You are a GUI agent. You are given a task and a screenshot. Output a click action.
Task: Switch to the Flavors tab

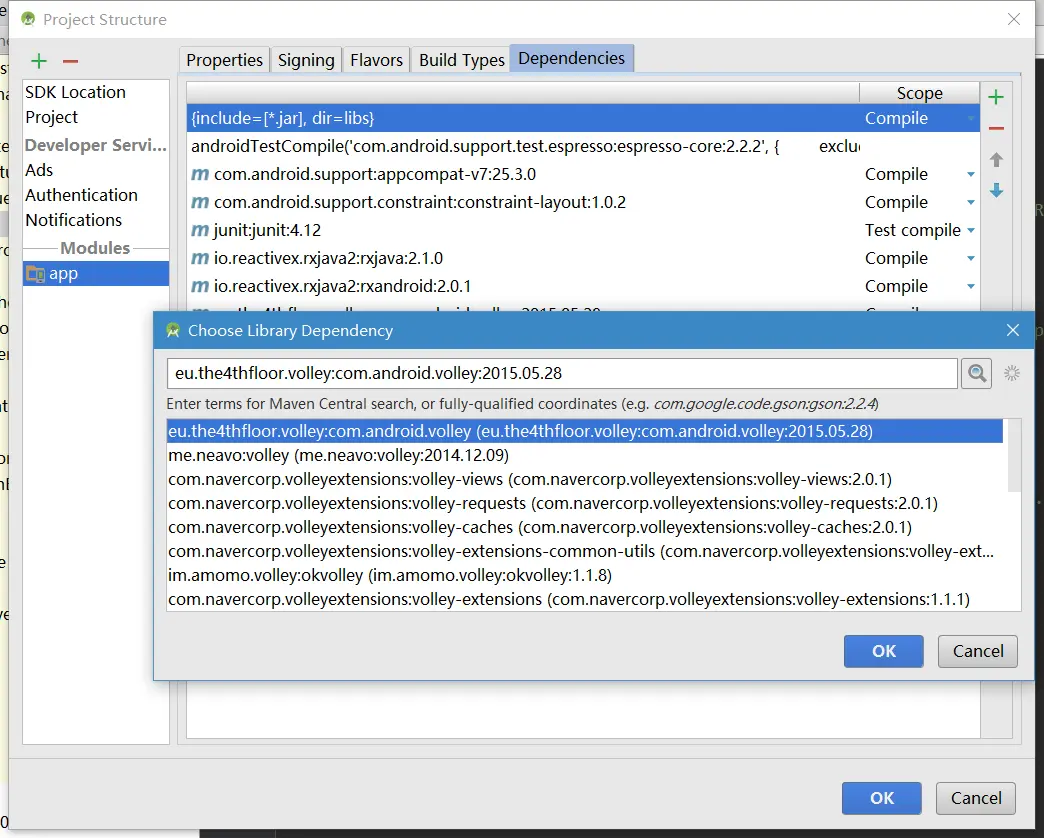pyautogui.click(x=376, y=60)
